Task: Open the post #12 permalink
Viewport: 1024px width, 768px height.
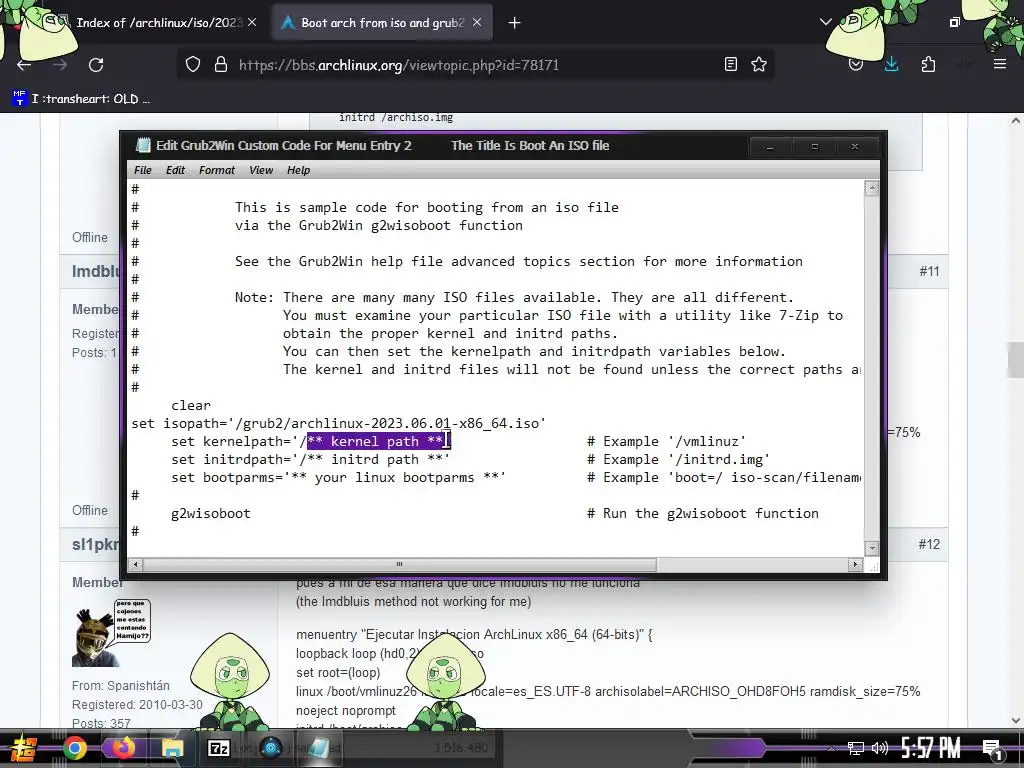Action: (929, 544)
